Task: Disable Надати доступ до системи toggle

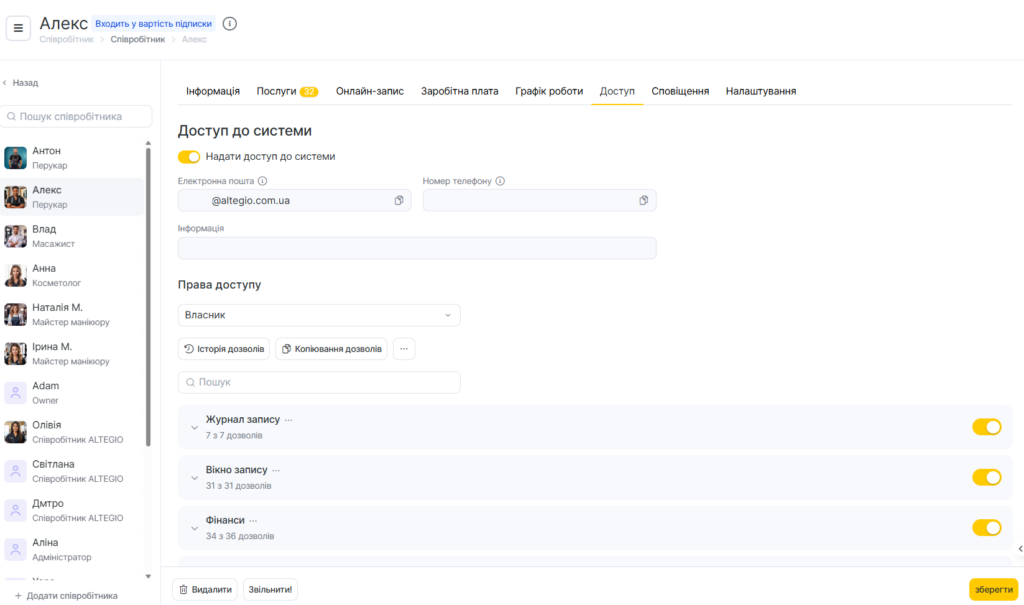Action: click(189, 157)
